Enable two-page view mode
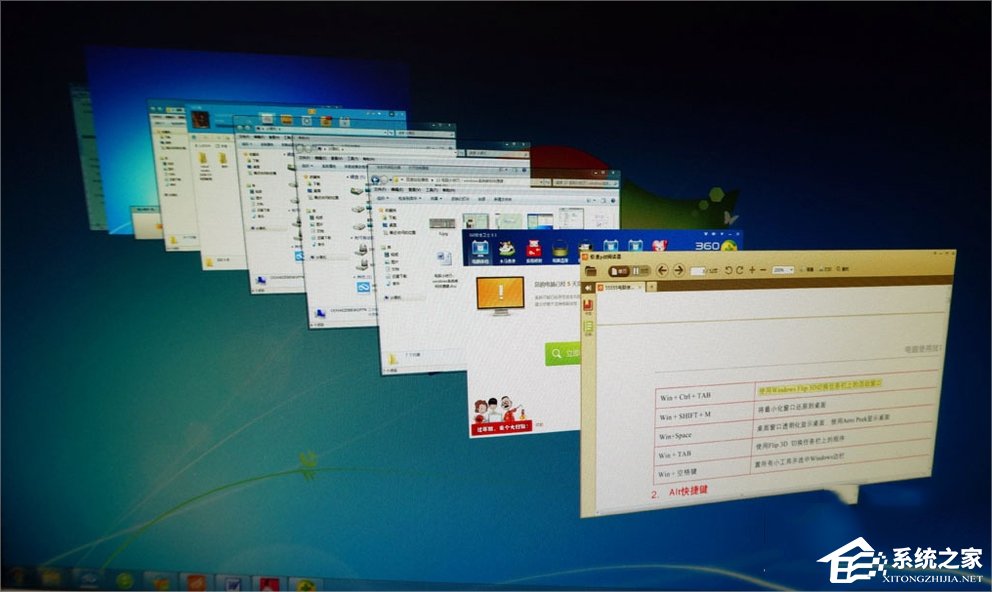 [x=638, y=270]
